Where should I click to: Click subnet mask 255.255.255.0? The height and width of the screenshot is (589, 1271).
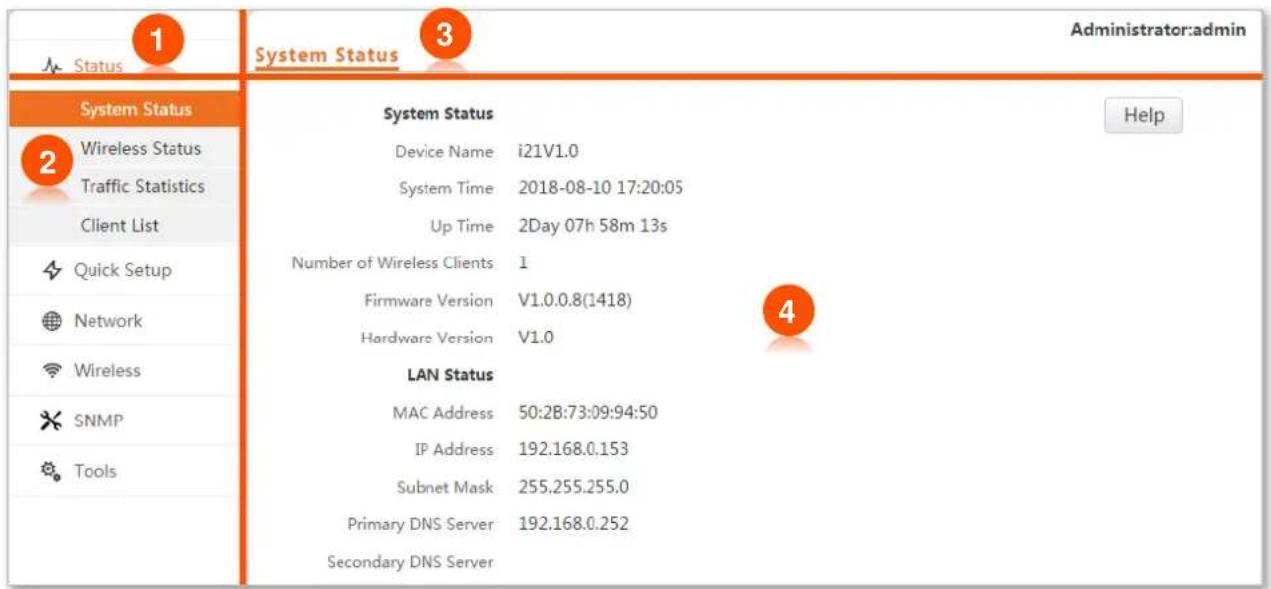pyautogui.click(x=573, y=488)
